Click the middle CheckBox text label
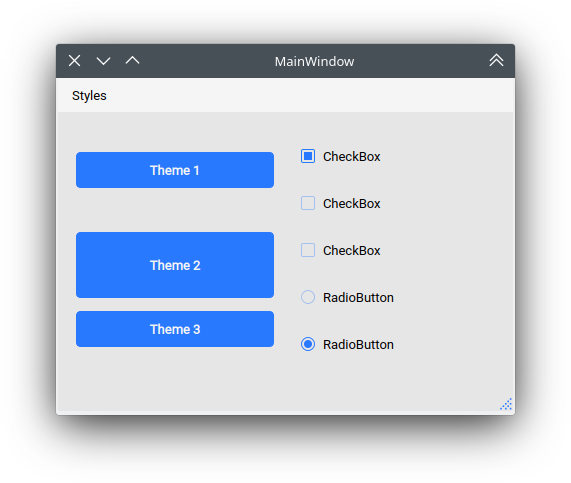This screenshot has height=483, width=571. (352, 204)
